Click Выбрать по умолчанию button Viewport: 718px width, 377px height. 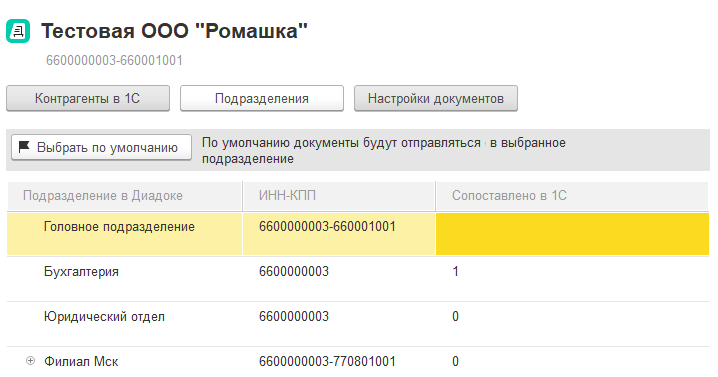coord(101,147)
